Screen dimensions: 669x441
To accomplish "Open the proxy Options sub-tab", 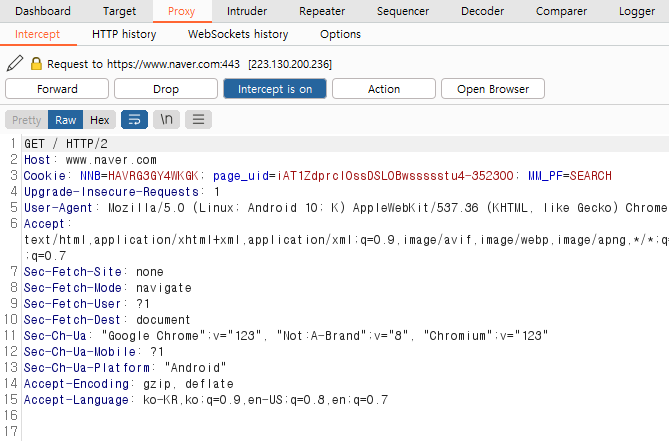I will coord(340,34).
